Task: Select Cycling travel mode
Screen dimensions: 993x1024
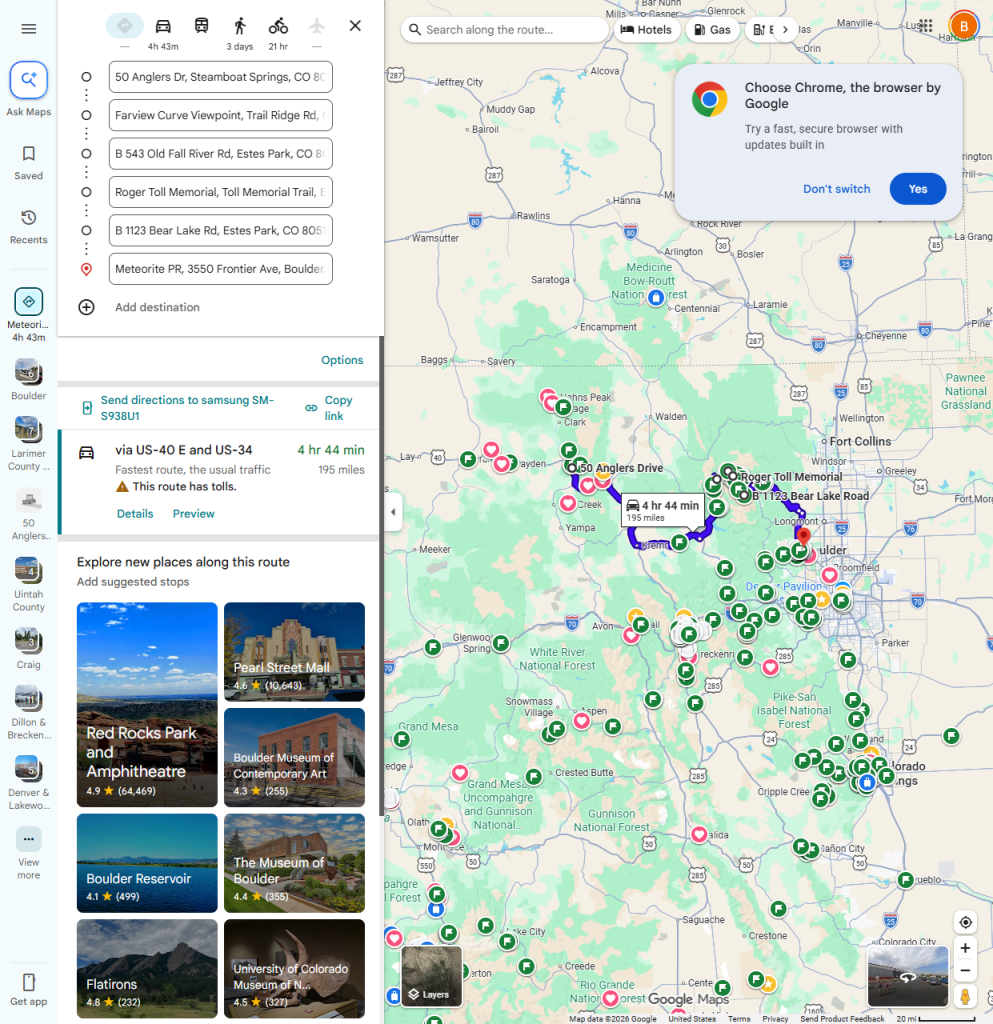Action: (278, 26)
